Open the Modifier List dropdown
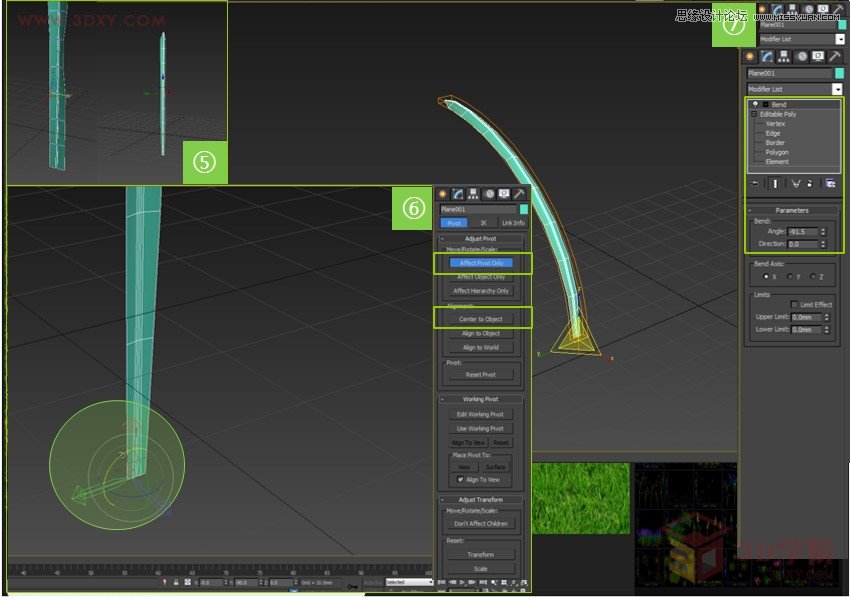This screenshot has width=850, height=600. (838, 89)
